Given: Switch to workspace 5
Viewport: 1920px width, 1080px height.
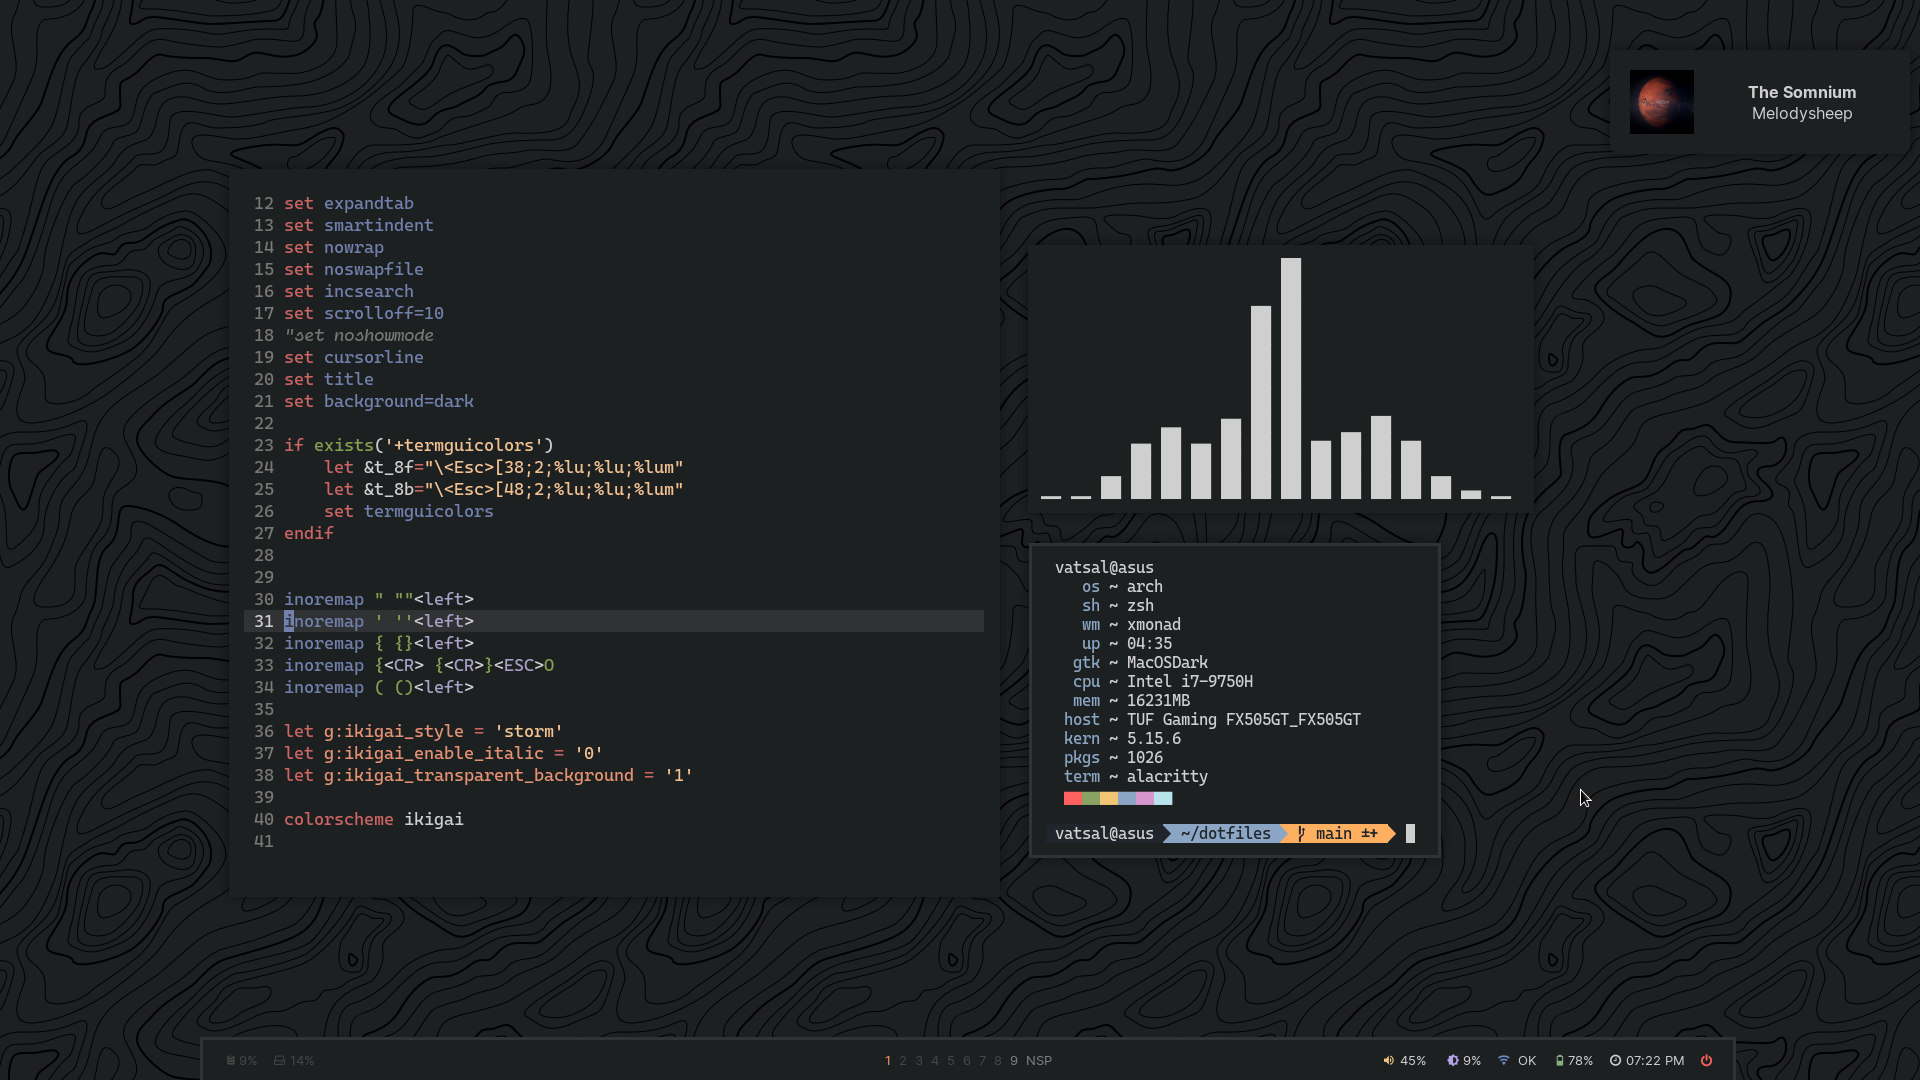Looking at the screenshot, I should coord(951,1061).
